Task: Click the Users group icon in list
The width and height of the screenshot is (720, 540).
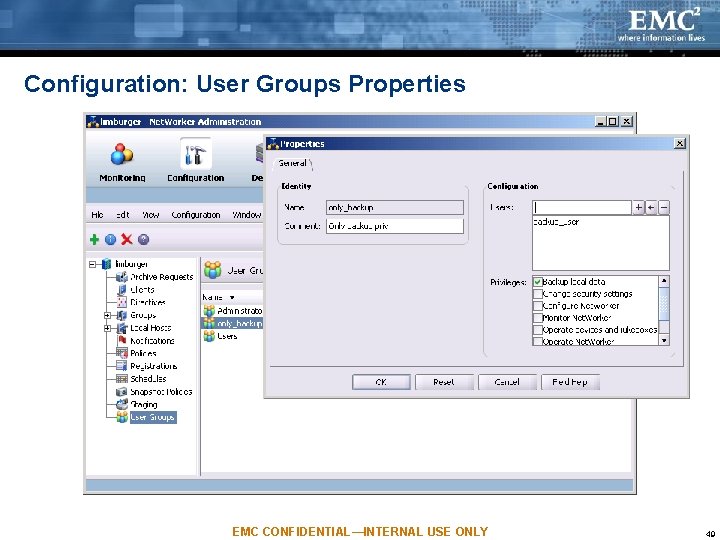Action: coord(209,336)
